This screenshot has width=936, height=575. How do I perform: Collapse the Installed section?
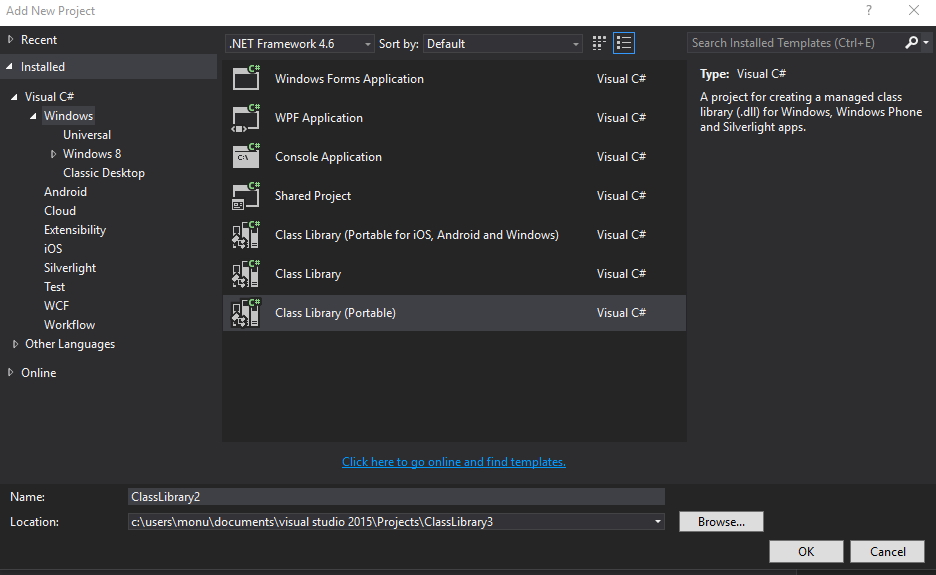tap(10, 67)
